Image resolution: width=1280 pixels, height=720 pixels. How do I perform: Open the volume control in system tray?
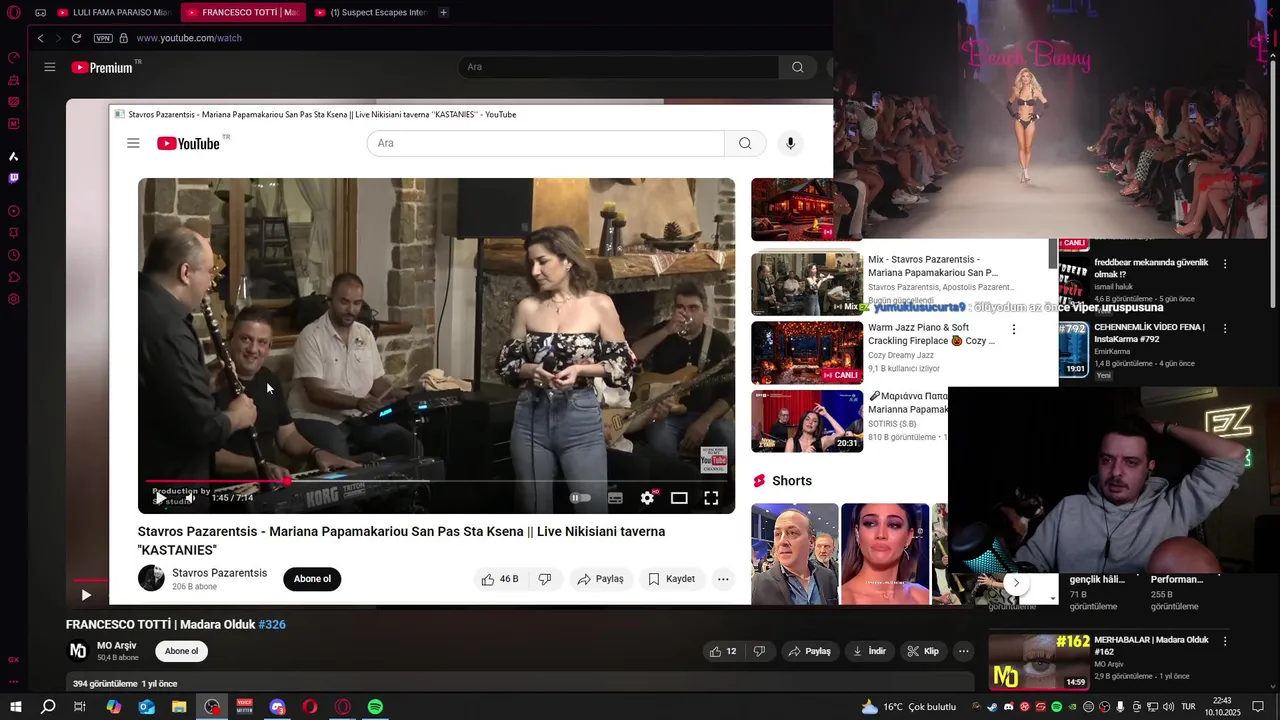point(1168,707)
